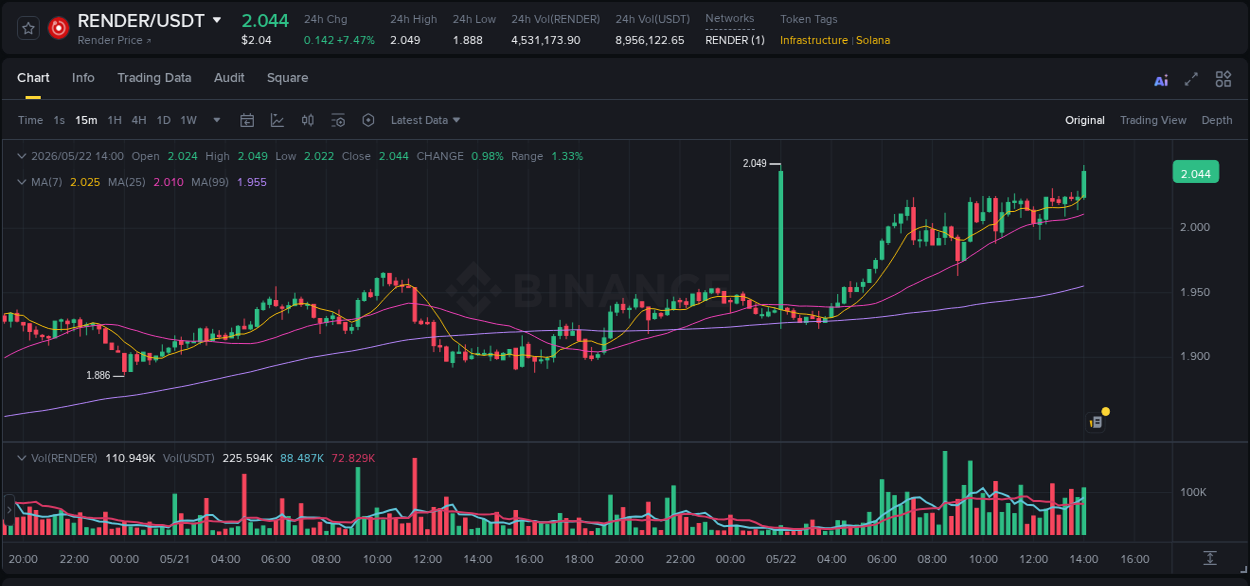The image size is (1250, 586).
Task: Click the Token Tags label
Action: (x=809, y=19)
